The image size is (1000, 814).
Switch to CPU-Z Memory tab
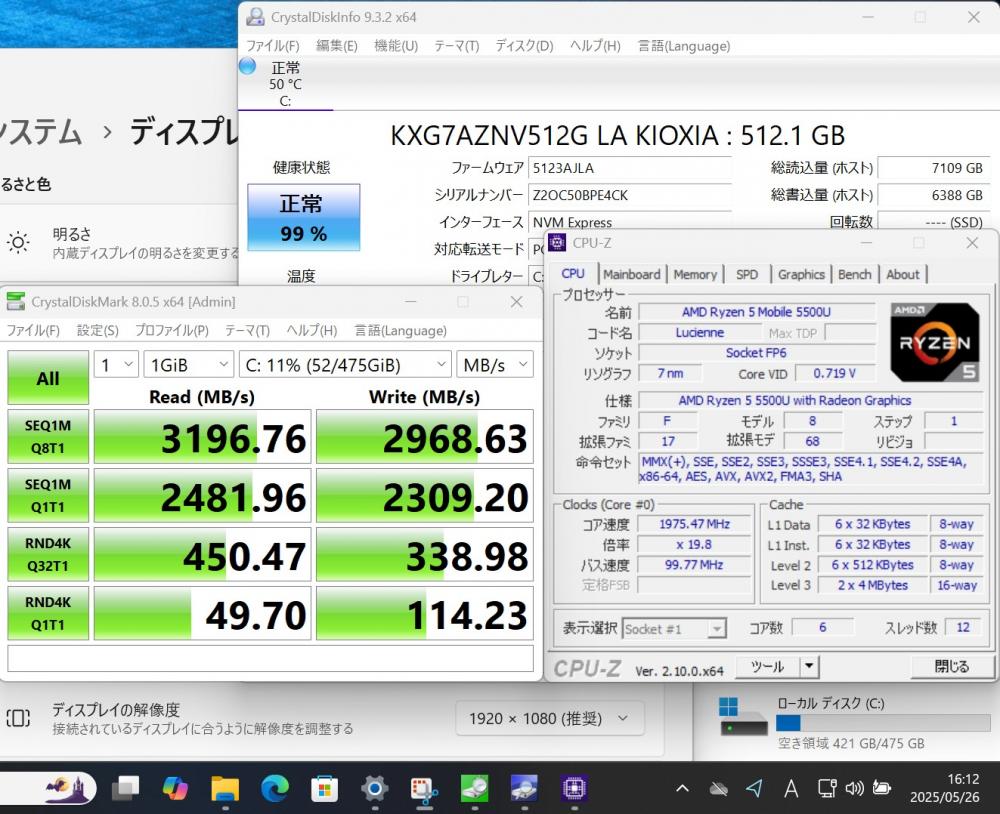pos(695,274)
